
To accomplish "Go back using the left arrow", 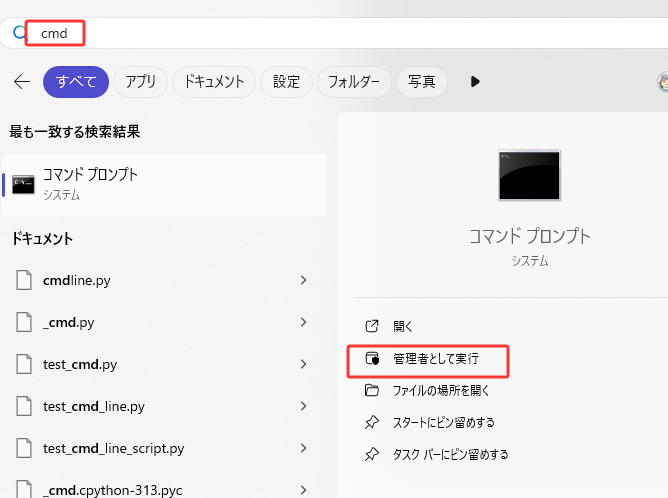I will click(x=22, y=81).
